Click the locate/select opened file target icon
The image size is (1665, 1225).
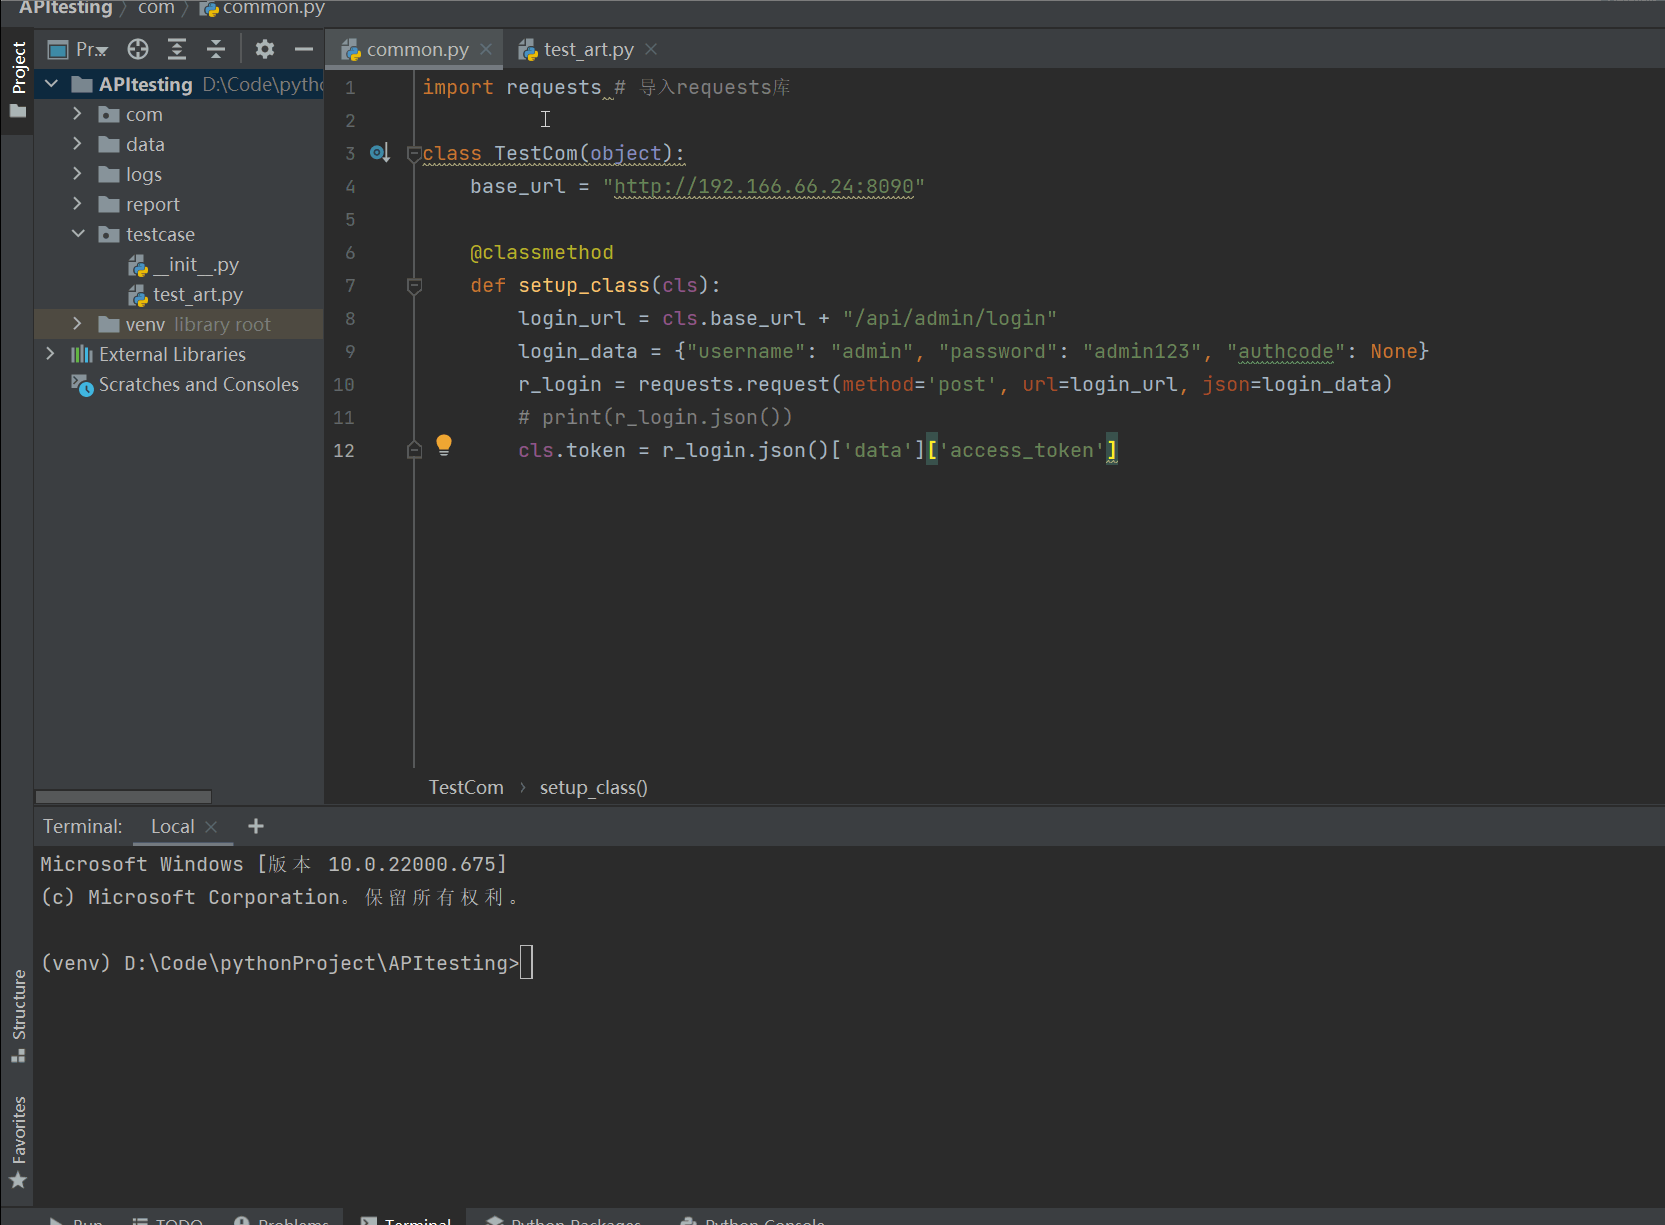(138, 49)
